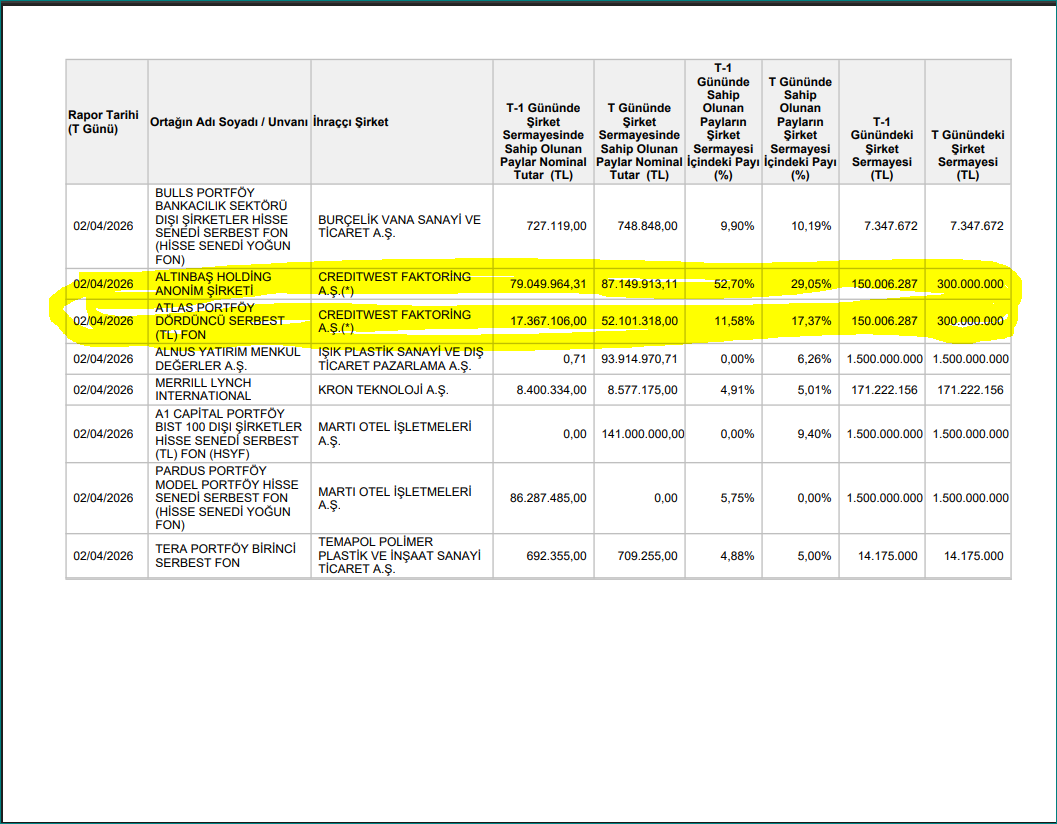Screen dimensions: 1057x824
Task: Click the value 8.400.334,00
Action: pyautogui.click(x=551, y=390)
